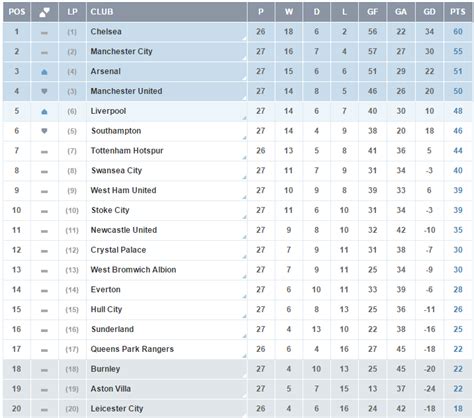The image size is (474, 418).
Task: Select the Burnley relegation zone row
Action: click(x=237, y=369)
